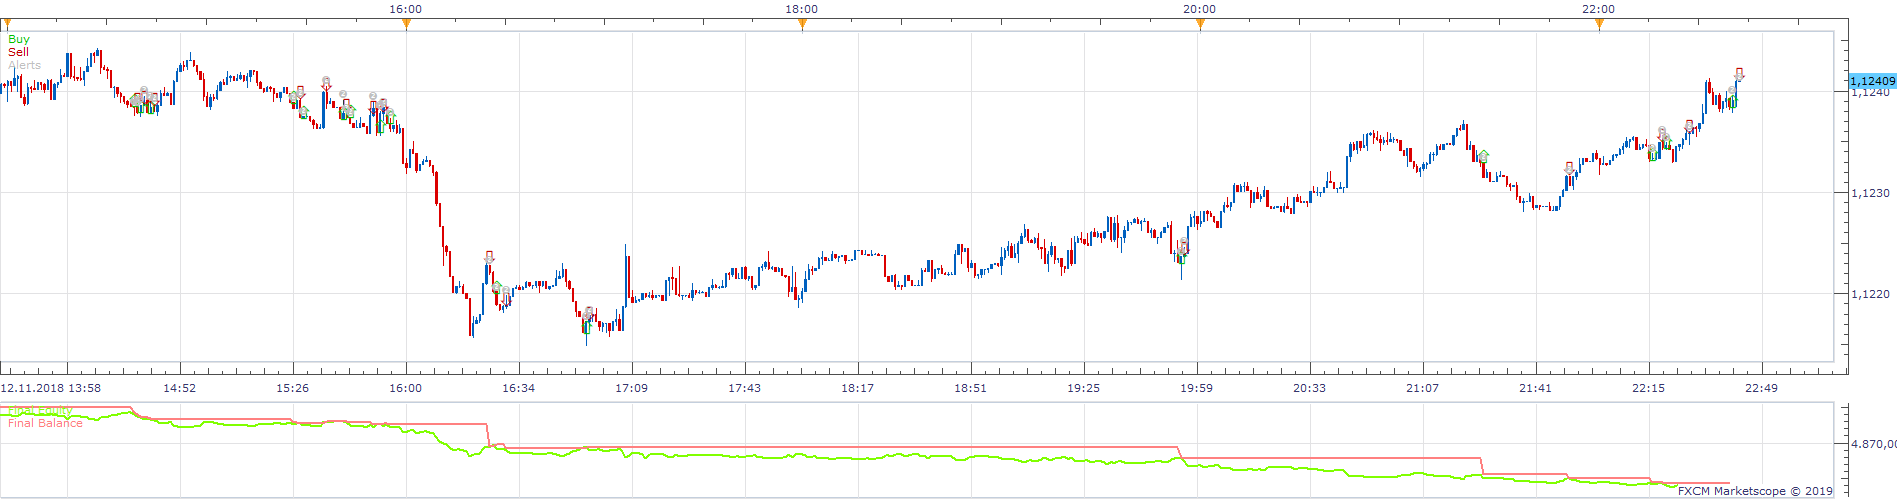The height and width of the screenshot is (500, 1899).
Task: Click the 1,1230 price axis label
Action: (x=1870, y=193)
